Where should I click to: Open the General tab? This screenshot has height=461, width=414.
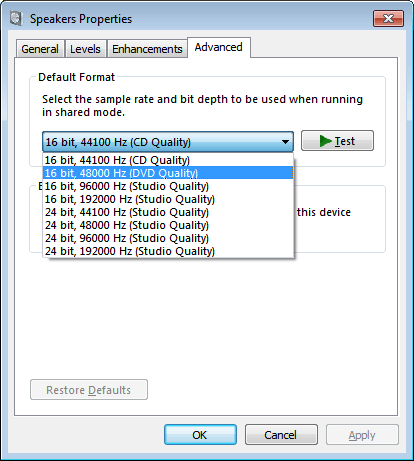tap(40, 49)
